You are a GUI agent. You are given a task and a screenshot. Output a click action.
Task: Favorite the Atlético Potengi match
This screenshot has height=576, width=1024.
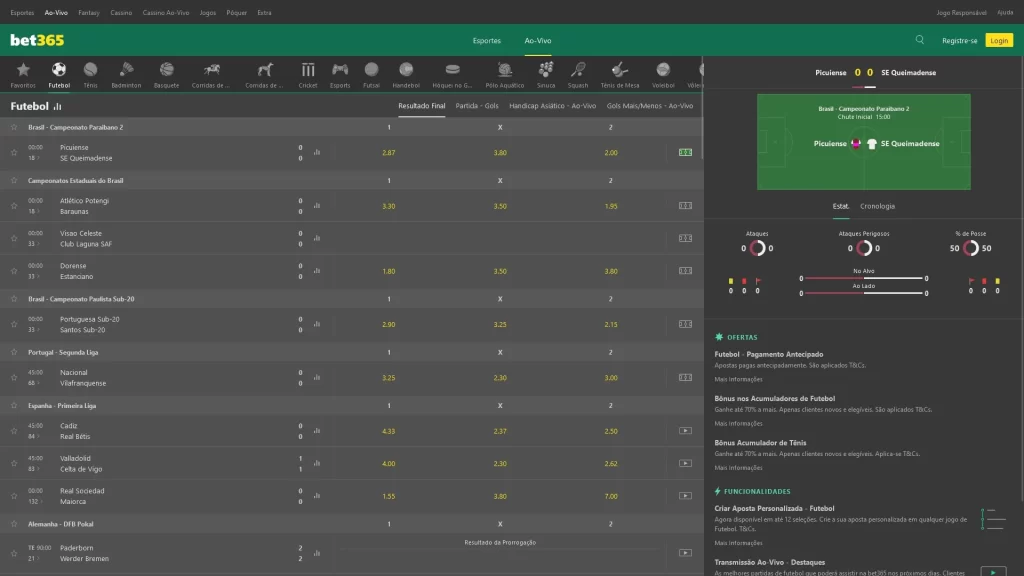(x=14, y=206)
